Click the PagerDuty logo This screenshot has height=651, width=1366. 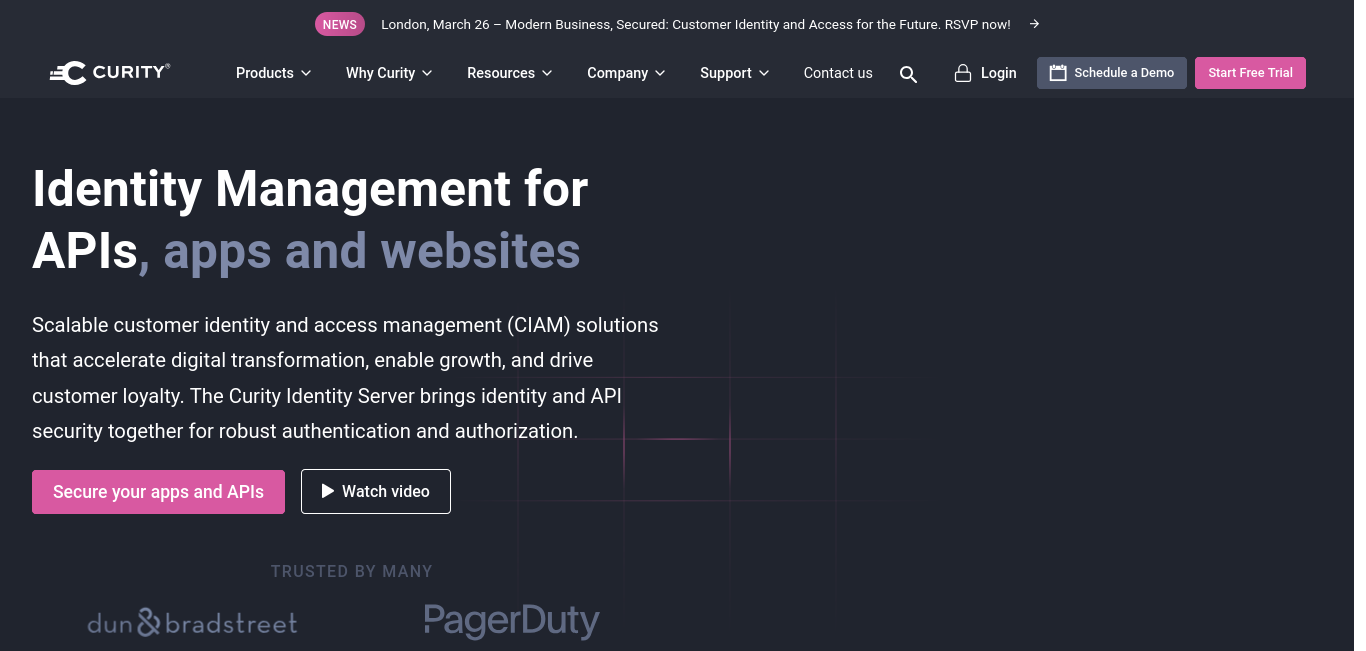511,621
